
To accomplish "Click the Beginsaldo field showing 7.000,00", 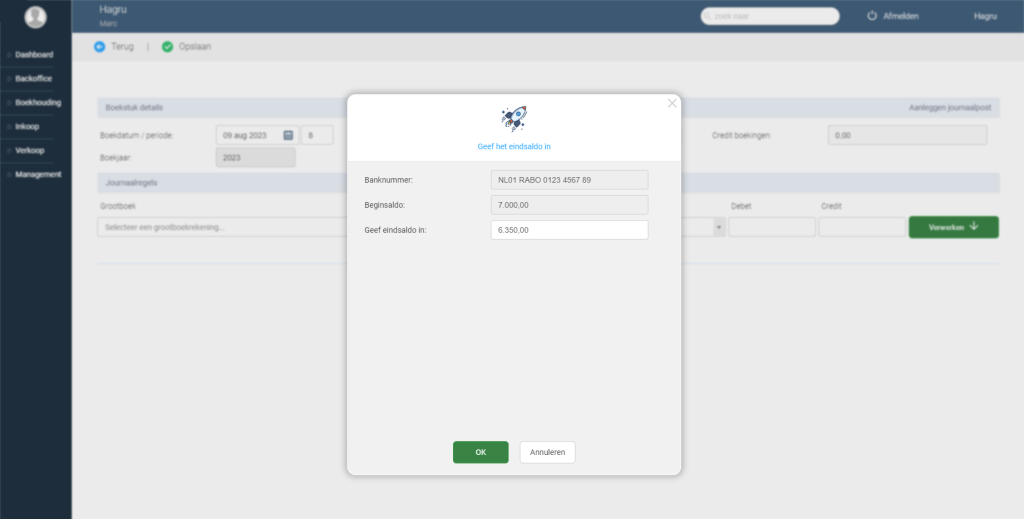I will (x=569, y=205).
